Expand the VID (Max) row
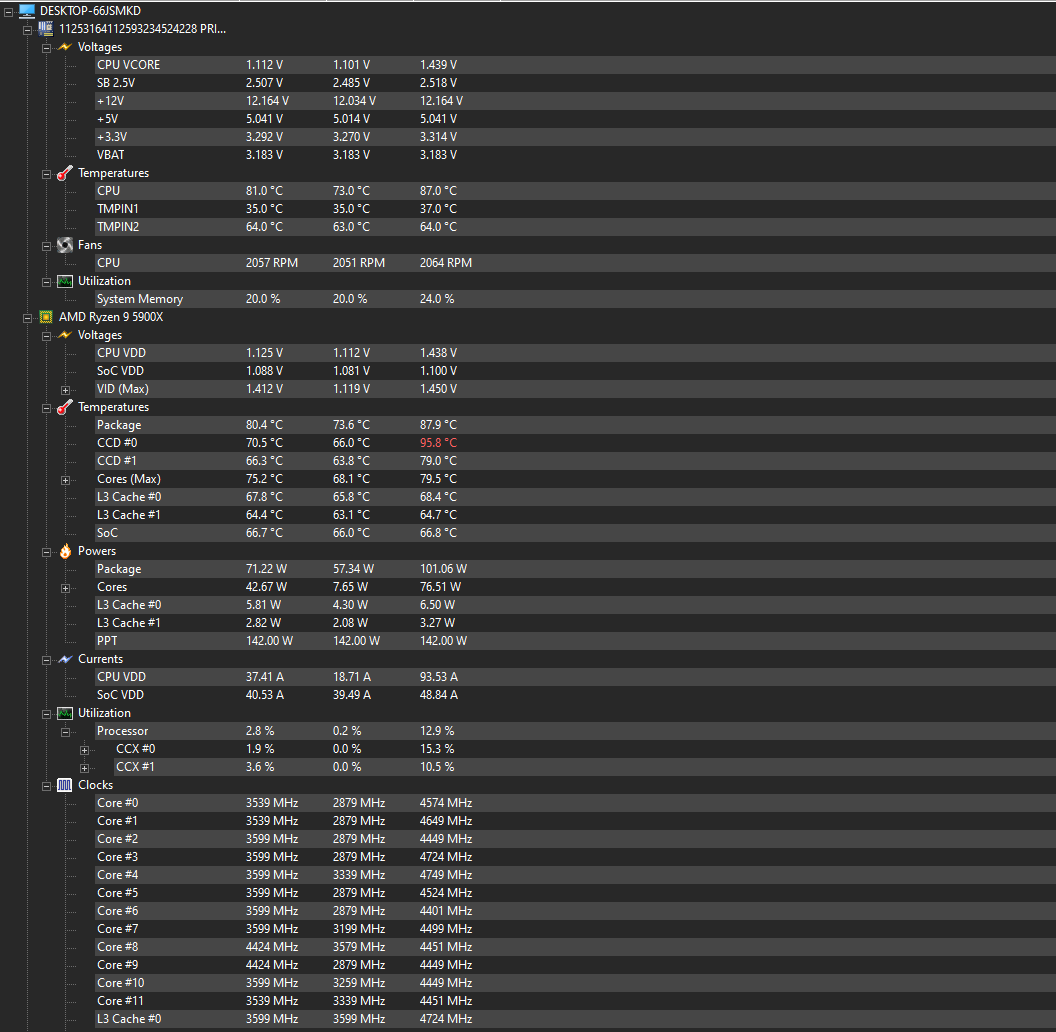 coord(65,390)
